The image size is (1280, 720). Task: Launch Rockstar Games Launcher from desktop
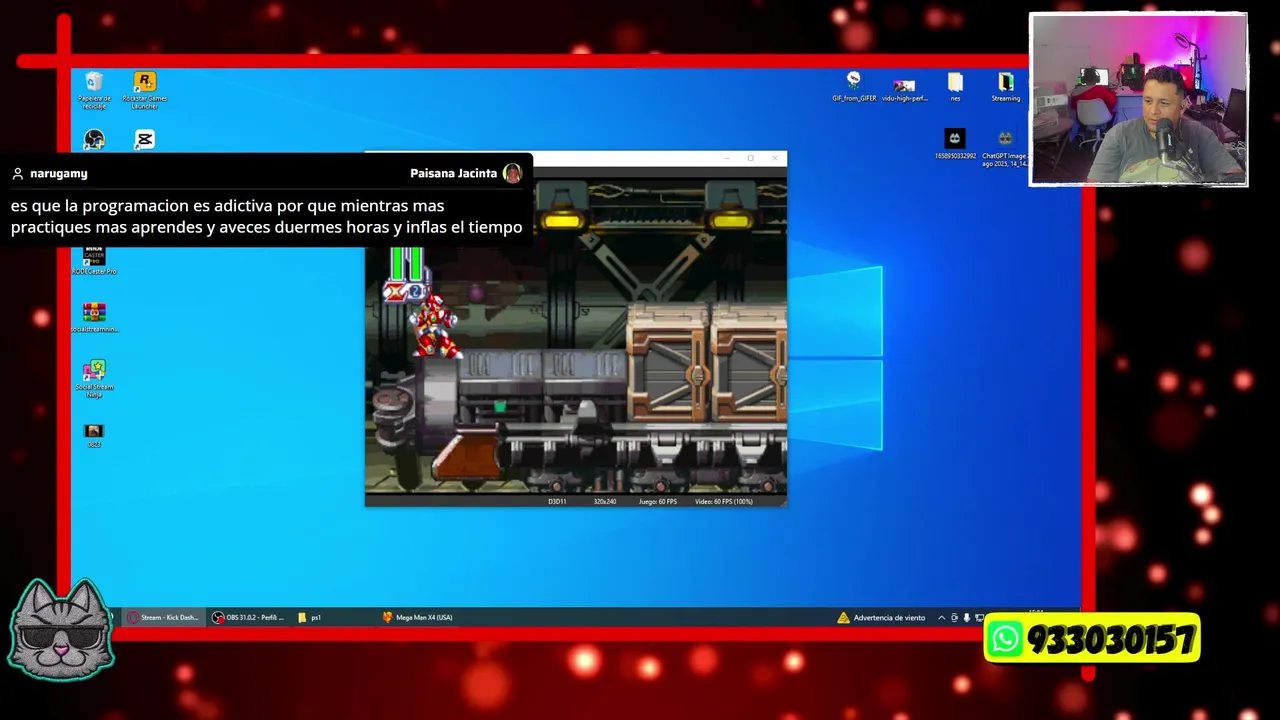(x=145, y=89)
